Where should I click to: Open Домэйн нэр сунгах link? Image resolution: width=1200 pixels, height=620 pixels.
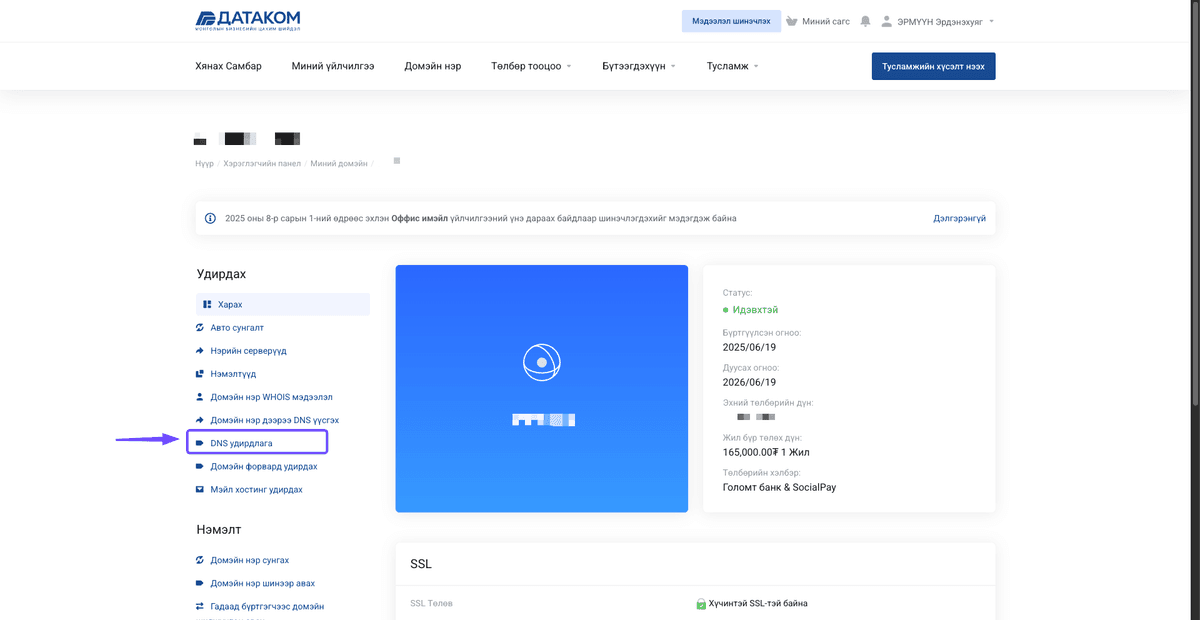250,560
